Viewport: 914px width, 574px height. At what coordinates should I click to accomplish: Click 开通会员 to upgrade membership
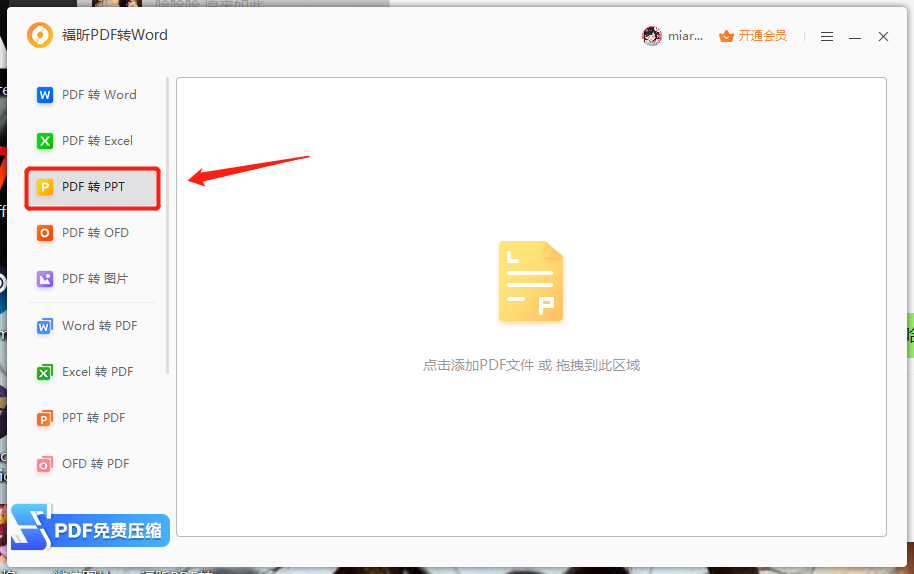762,36
